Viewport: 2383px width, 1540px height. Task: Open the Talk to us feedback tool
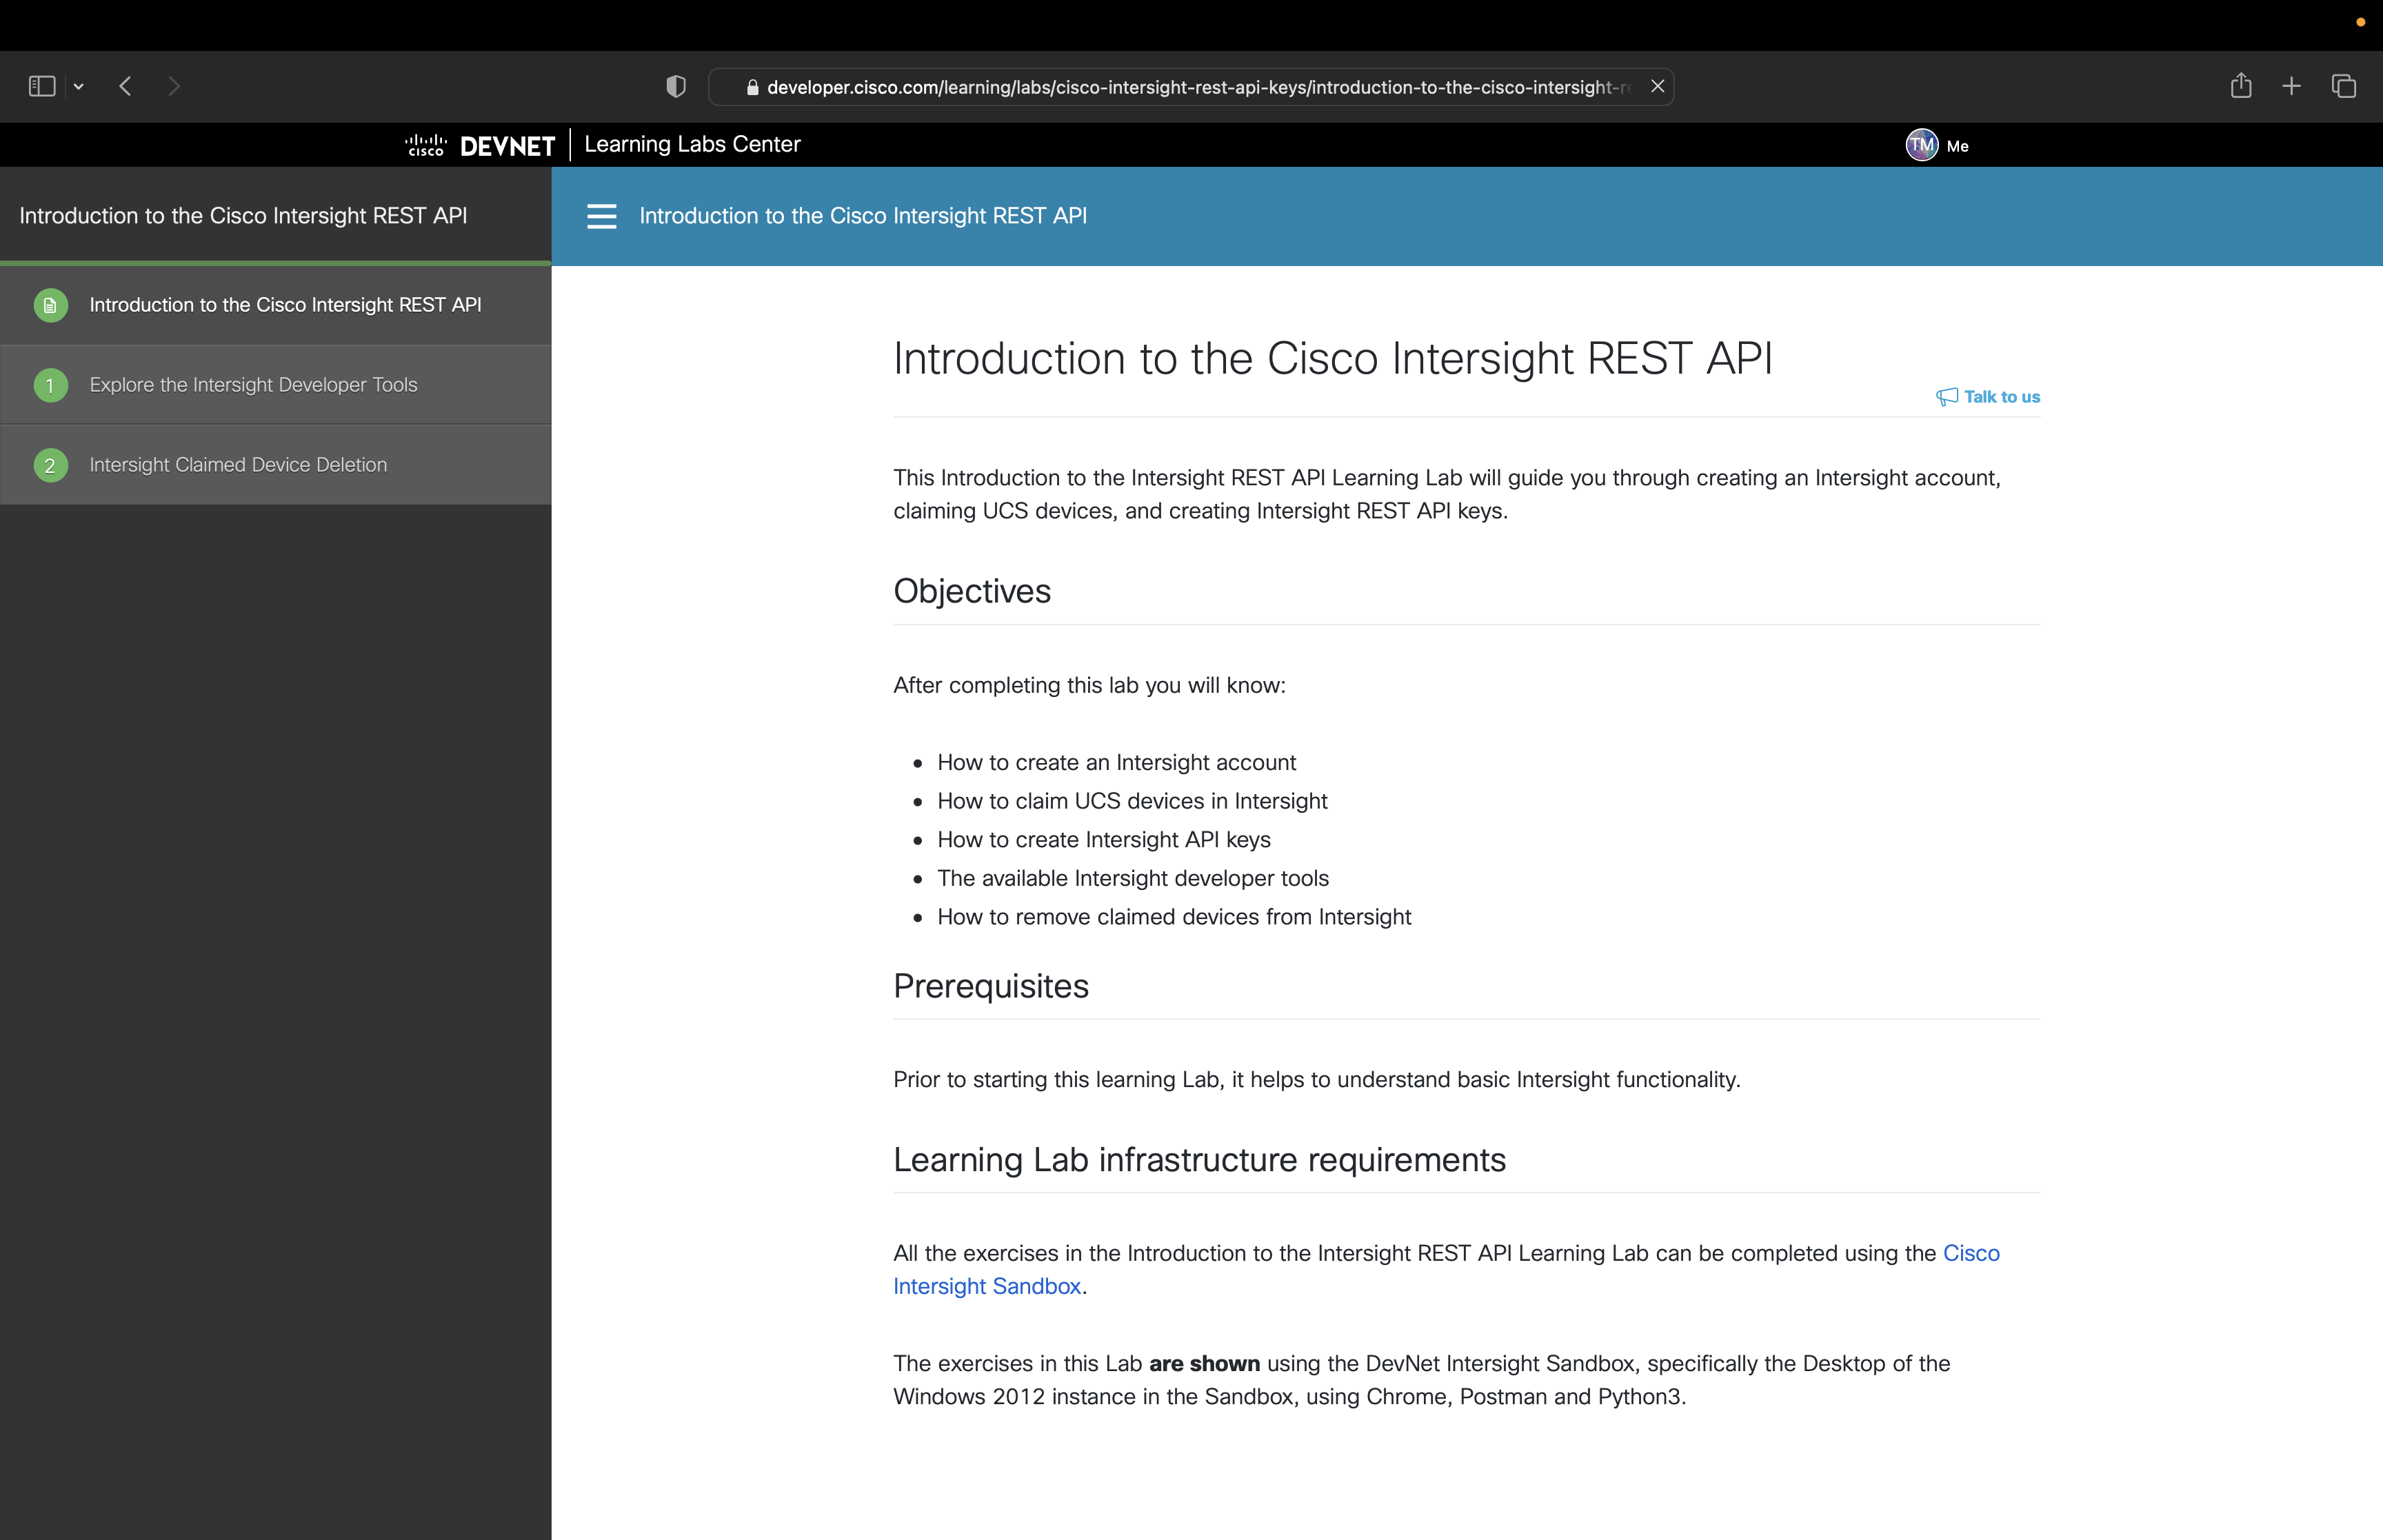[1987, 396]
